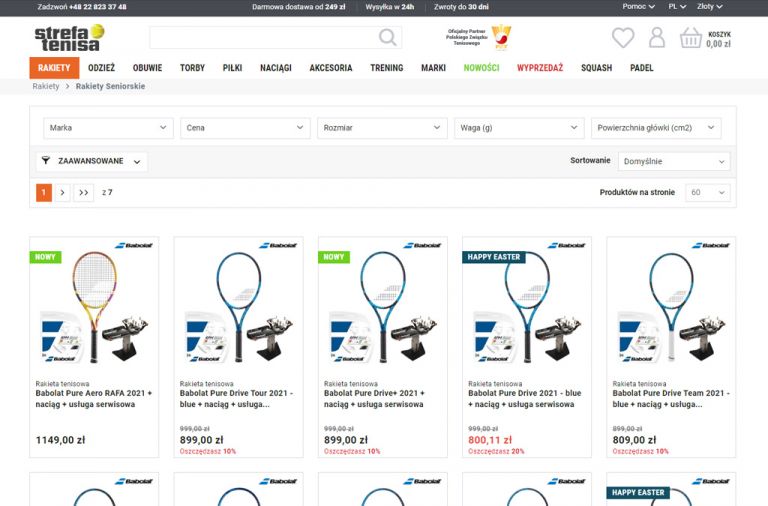Click the search magnifier icon
The width and height of the screenshot is (768, 506).
[387, 38]
